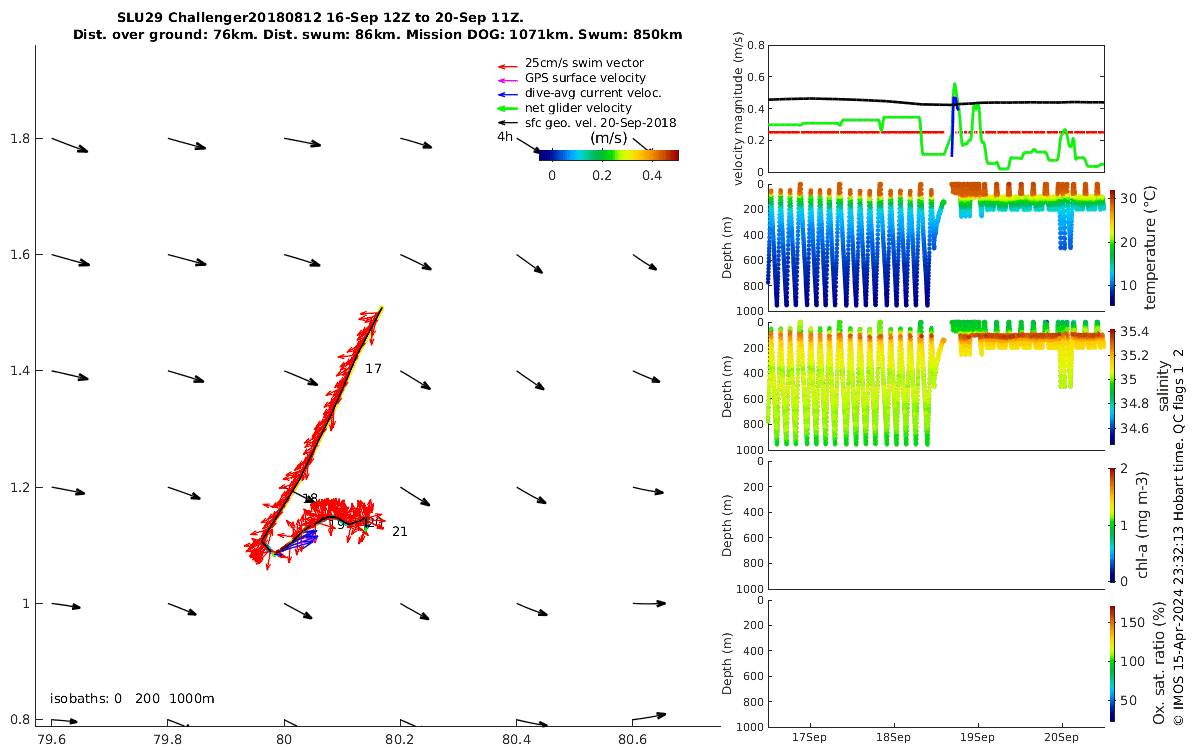The height and width of the screenshot is (750, 1200).
Task: Click the Ox. sat. ratio colorbar
Action: coord(1113,663)
